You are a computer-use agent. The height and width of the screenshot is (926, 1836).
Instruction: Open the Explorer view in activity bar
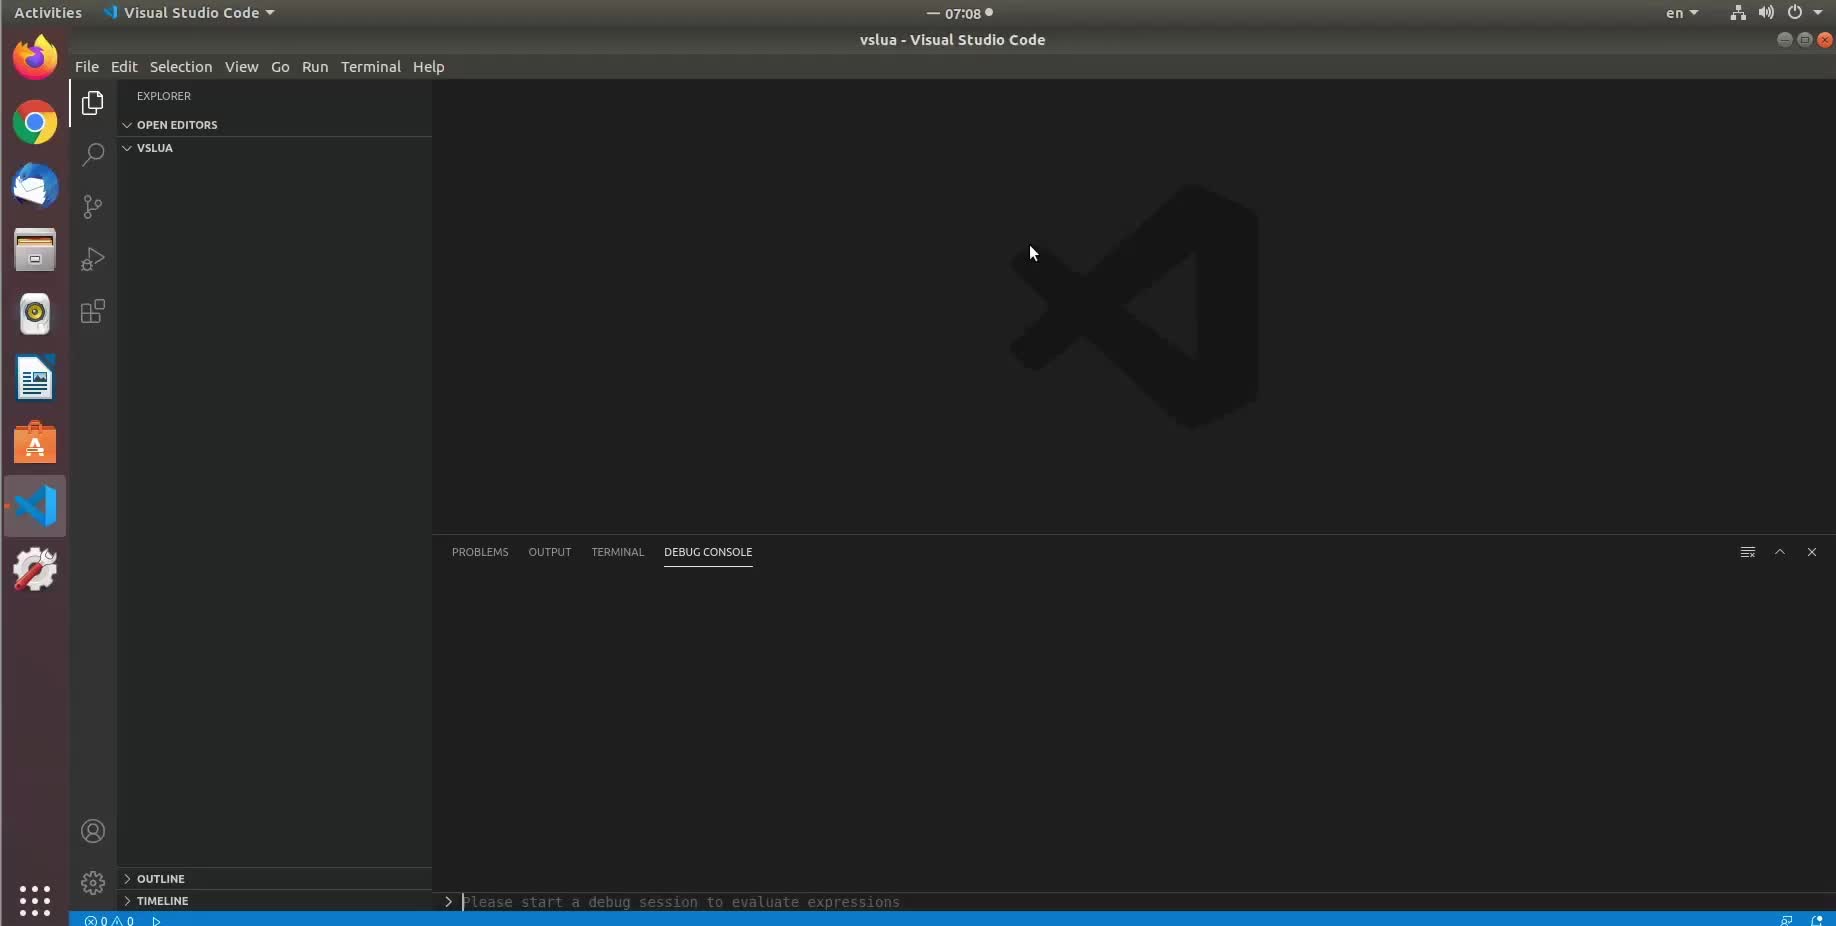pyautogui.click(x=93, y=103)
